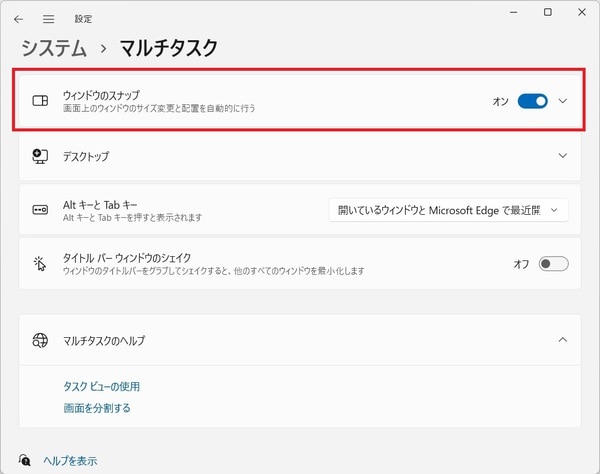Enable タイトル バー ウィンドウのシェイク toggle
This screenshot has height=474, width=600.
pyautogui.click(x=553, y=264)
